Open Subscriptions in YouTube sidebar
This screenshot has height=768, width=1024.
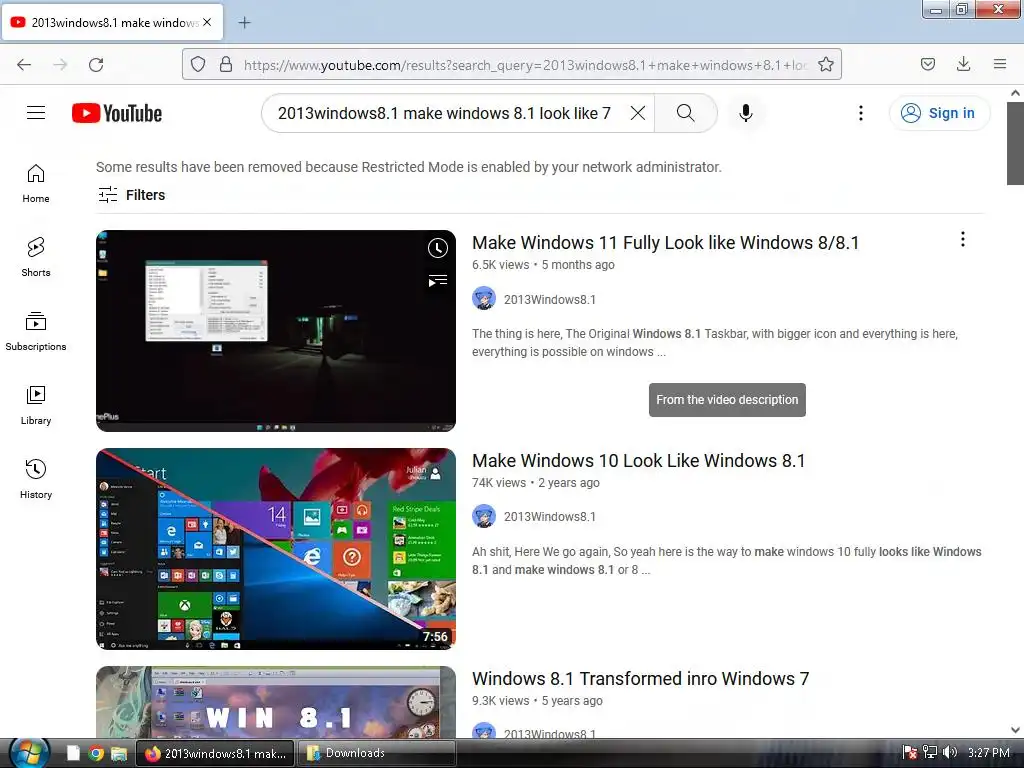[x=36, y=332]
